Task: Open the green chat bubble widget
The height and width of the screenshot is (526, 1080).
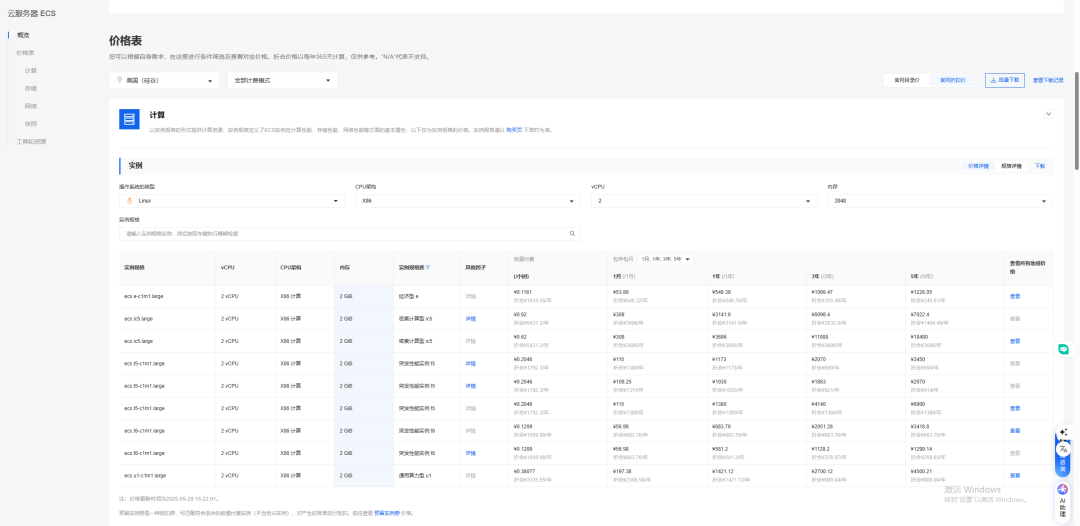Action: [x=1063, y=349]
